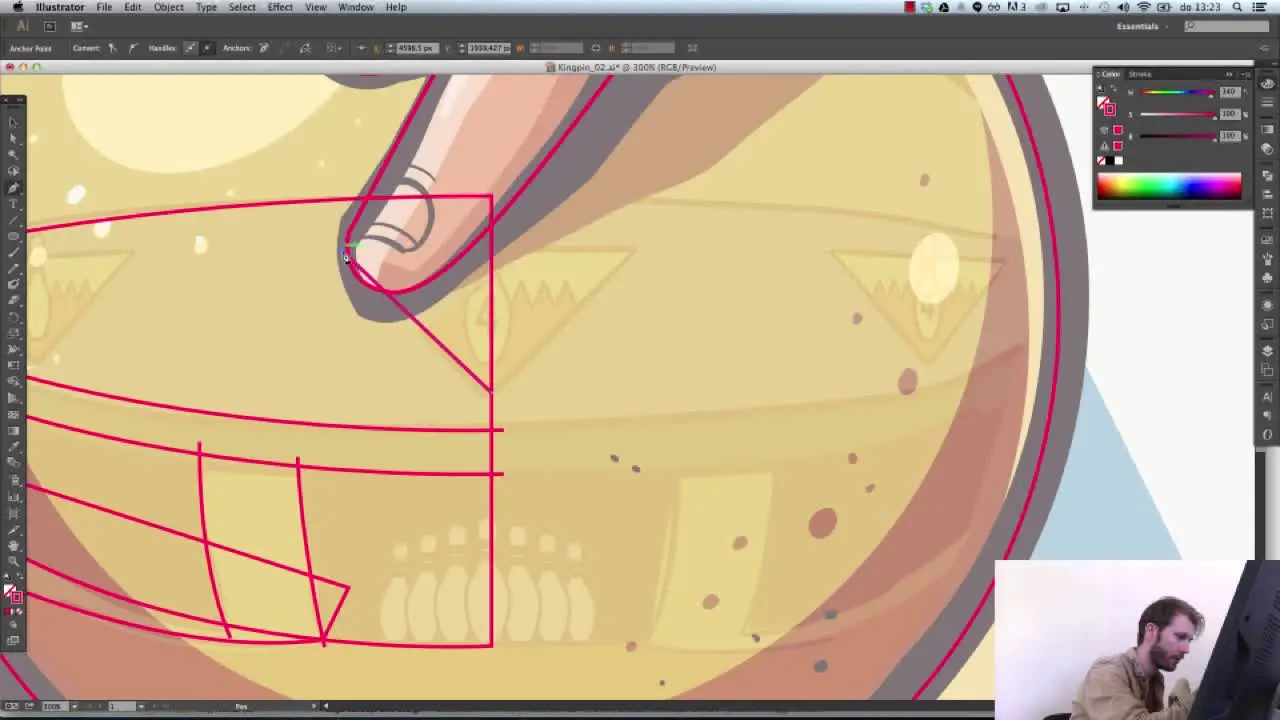Open the Artboards panel in dock

(x=1268, y=370)
